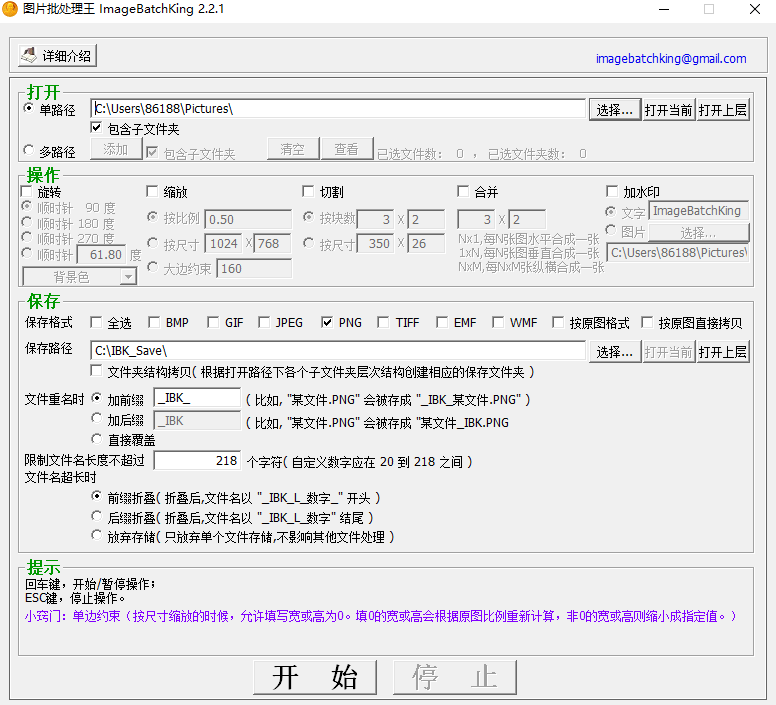Select the 加后缀 radio button

coord(97,421)
